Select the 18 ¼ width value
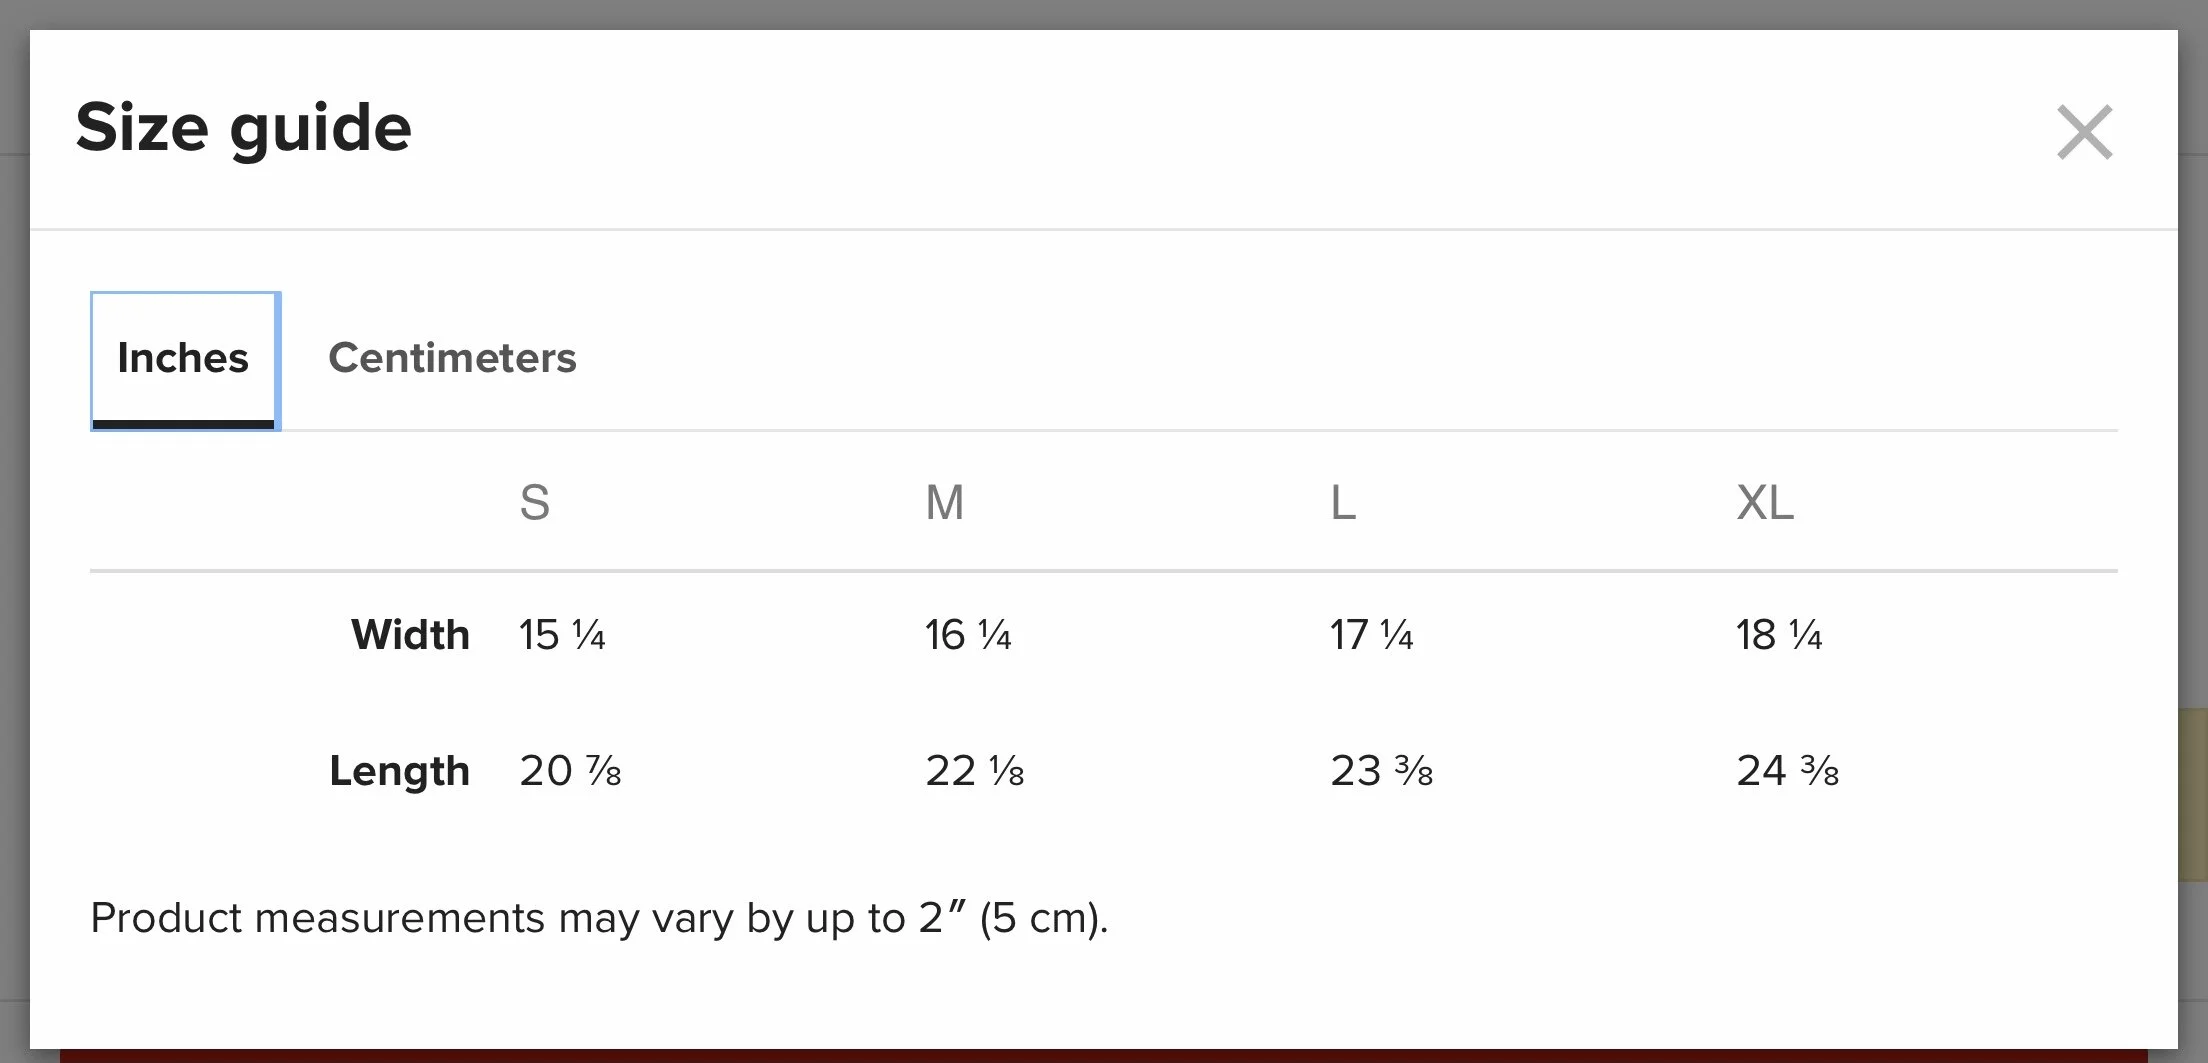The height and width of the screenshot is (1063, 2208). (x=1779, y=635)
